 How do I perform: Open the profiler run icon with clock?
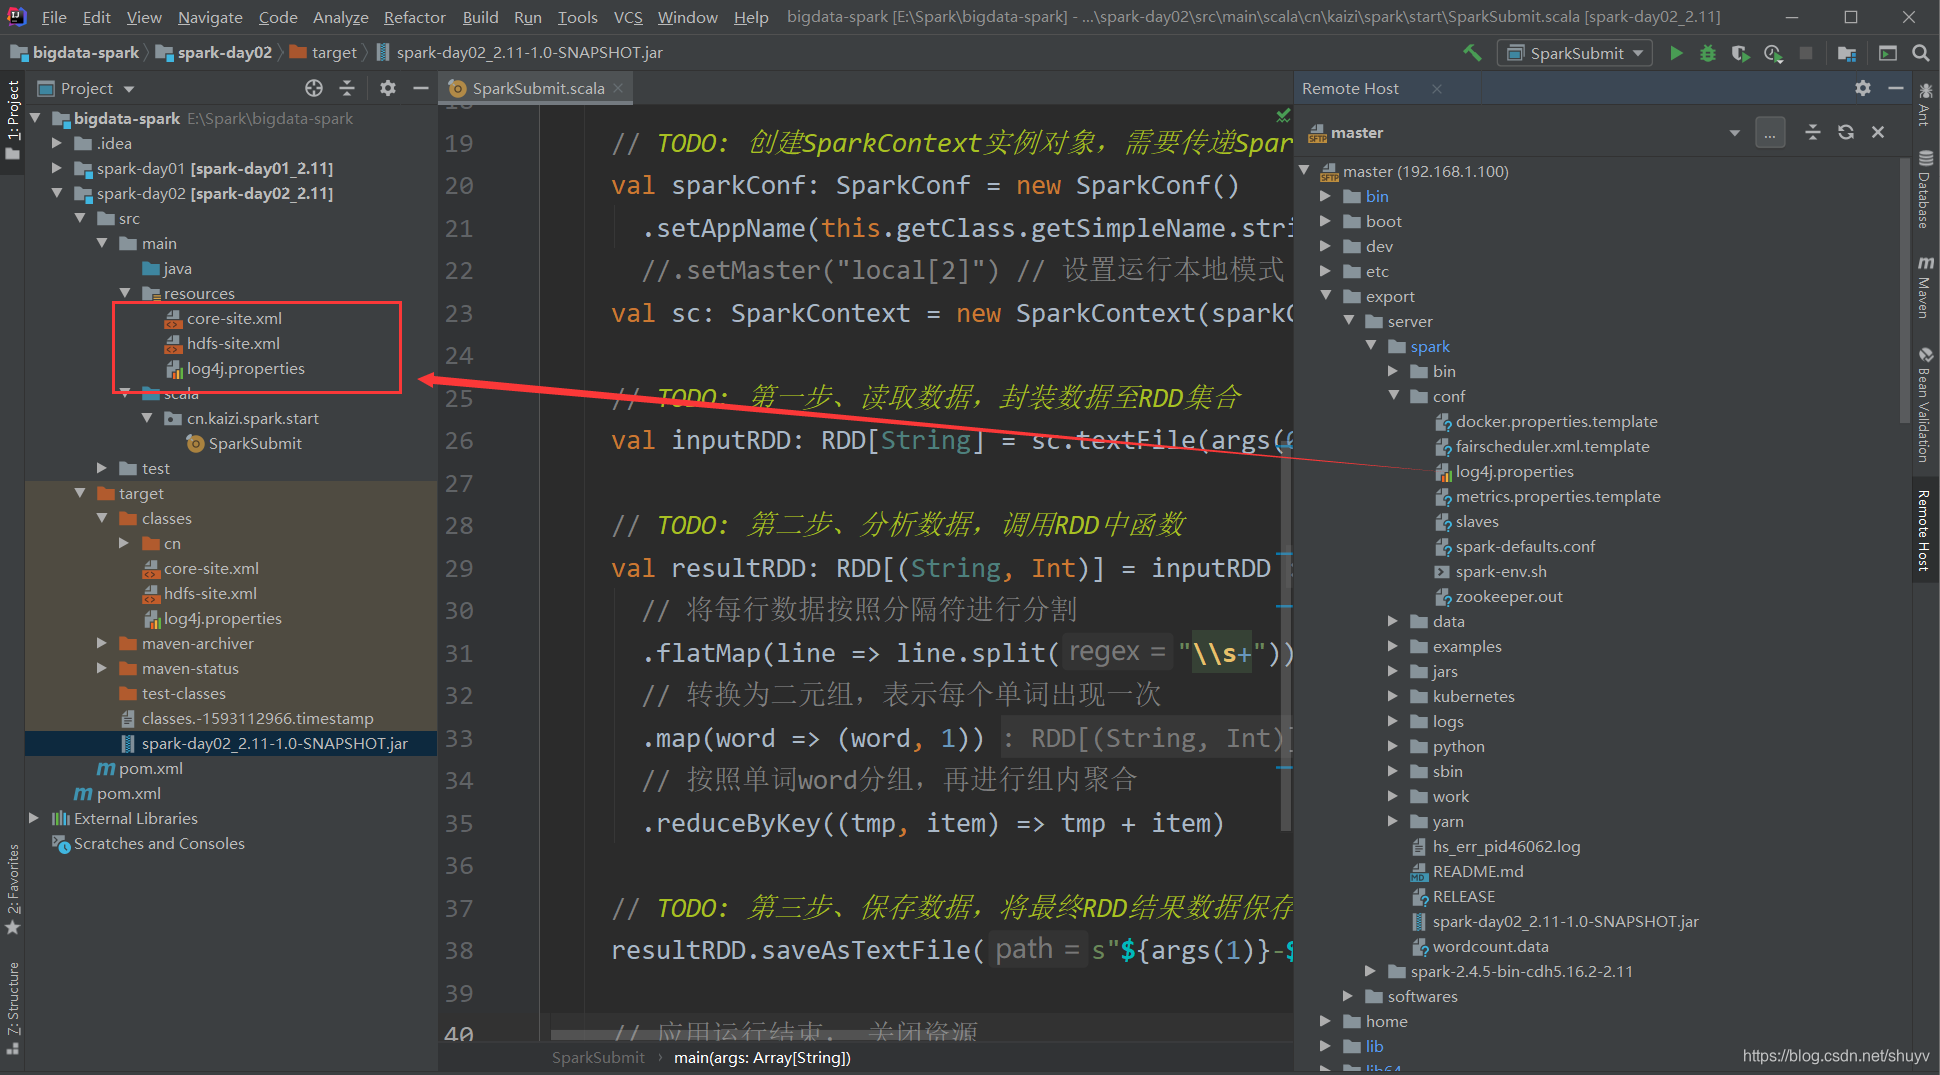coord(1773,53)
